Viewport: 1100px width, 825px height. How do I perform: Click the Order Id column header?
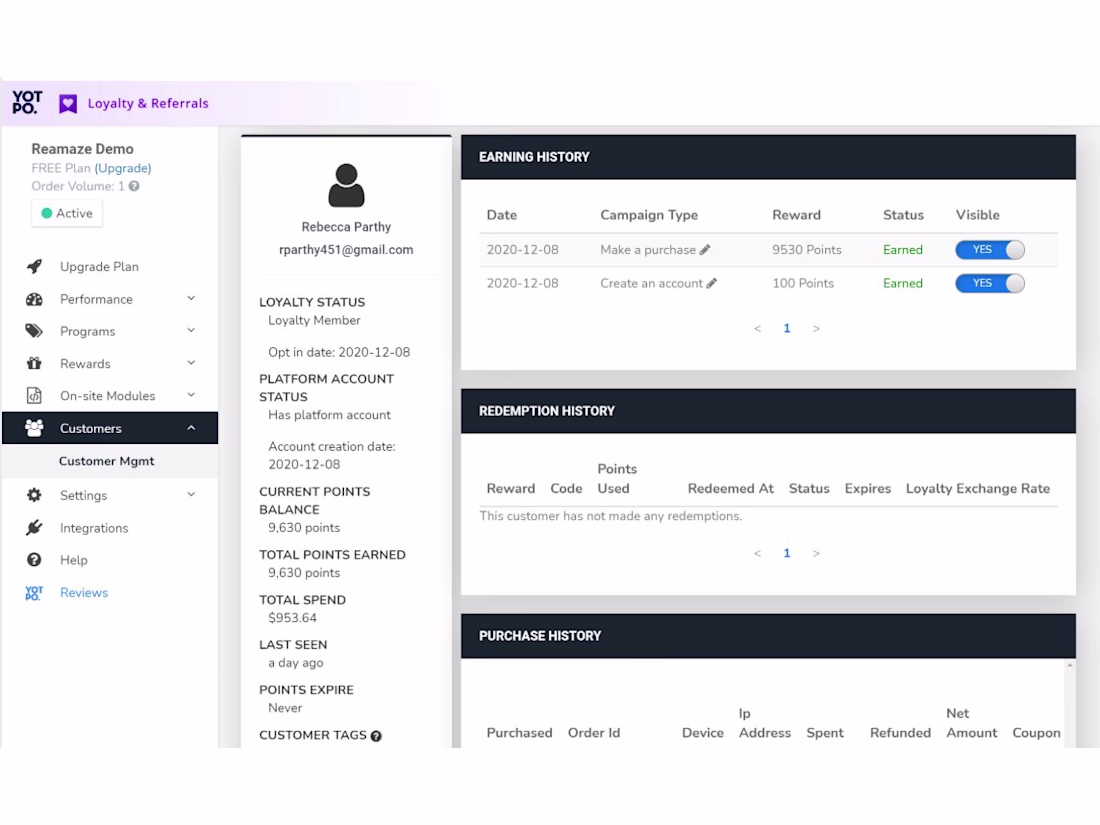[593, 732]
